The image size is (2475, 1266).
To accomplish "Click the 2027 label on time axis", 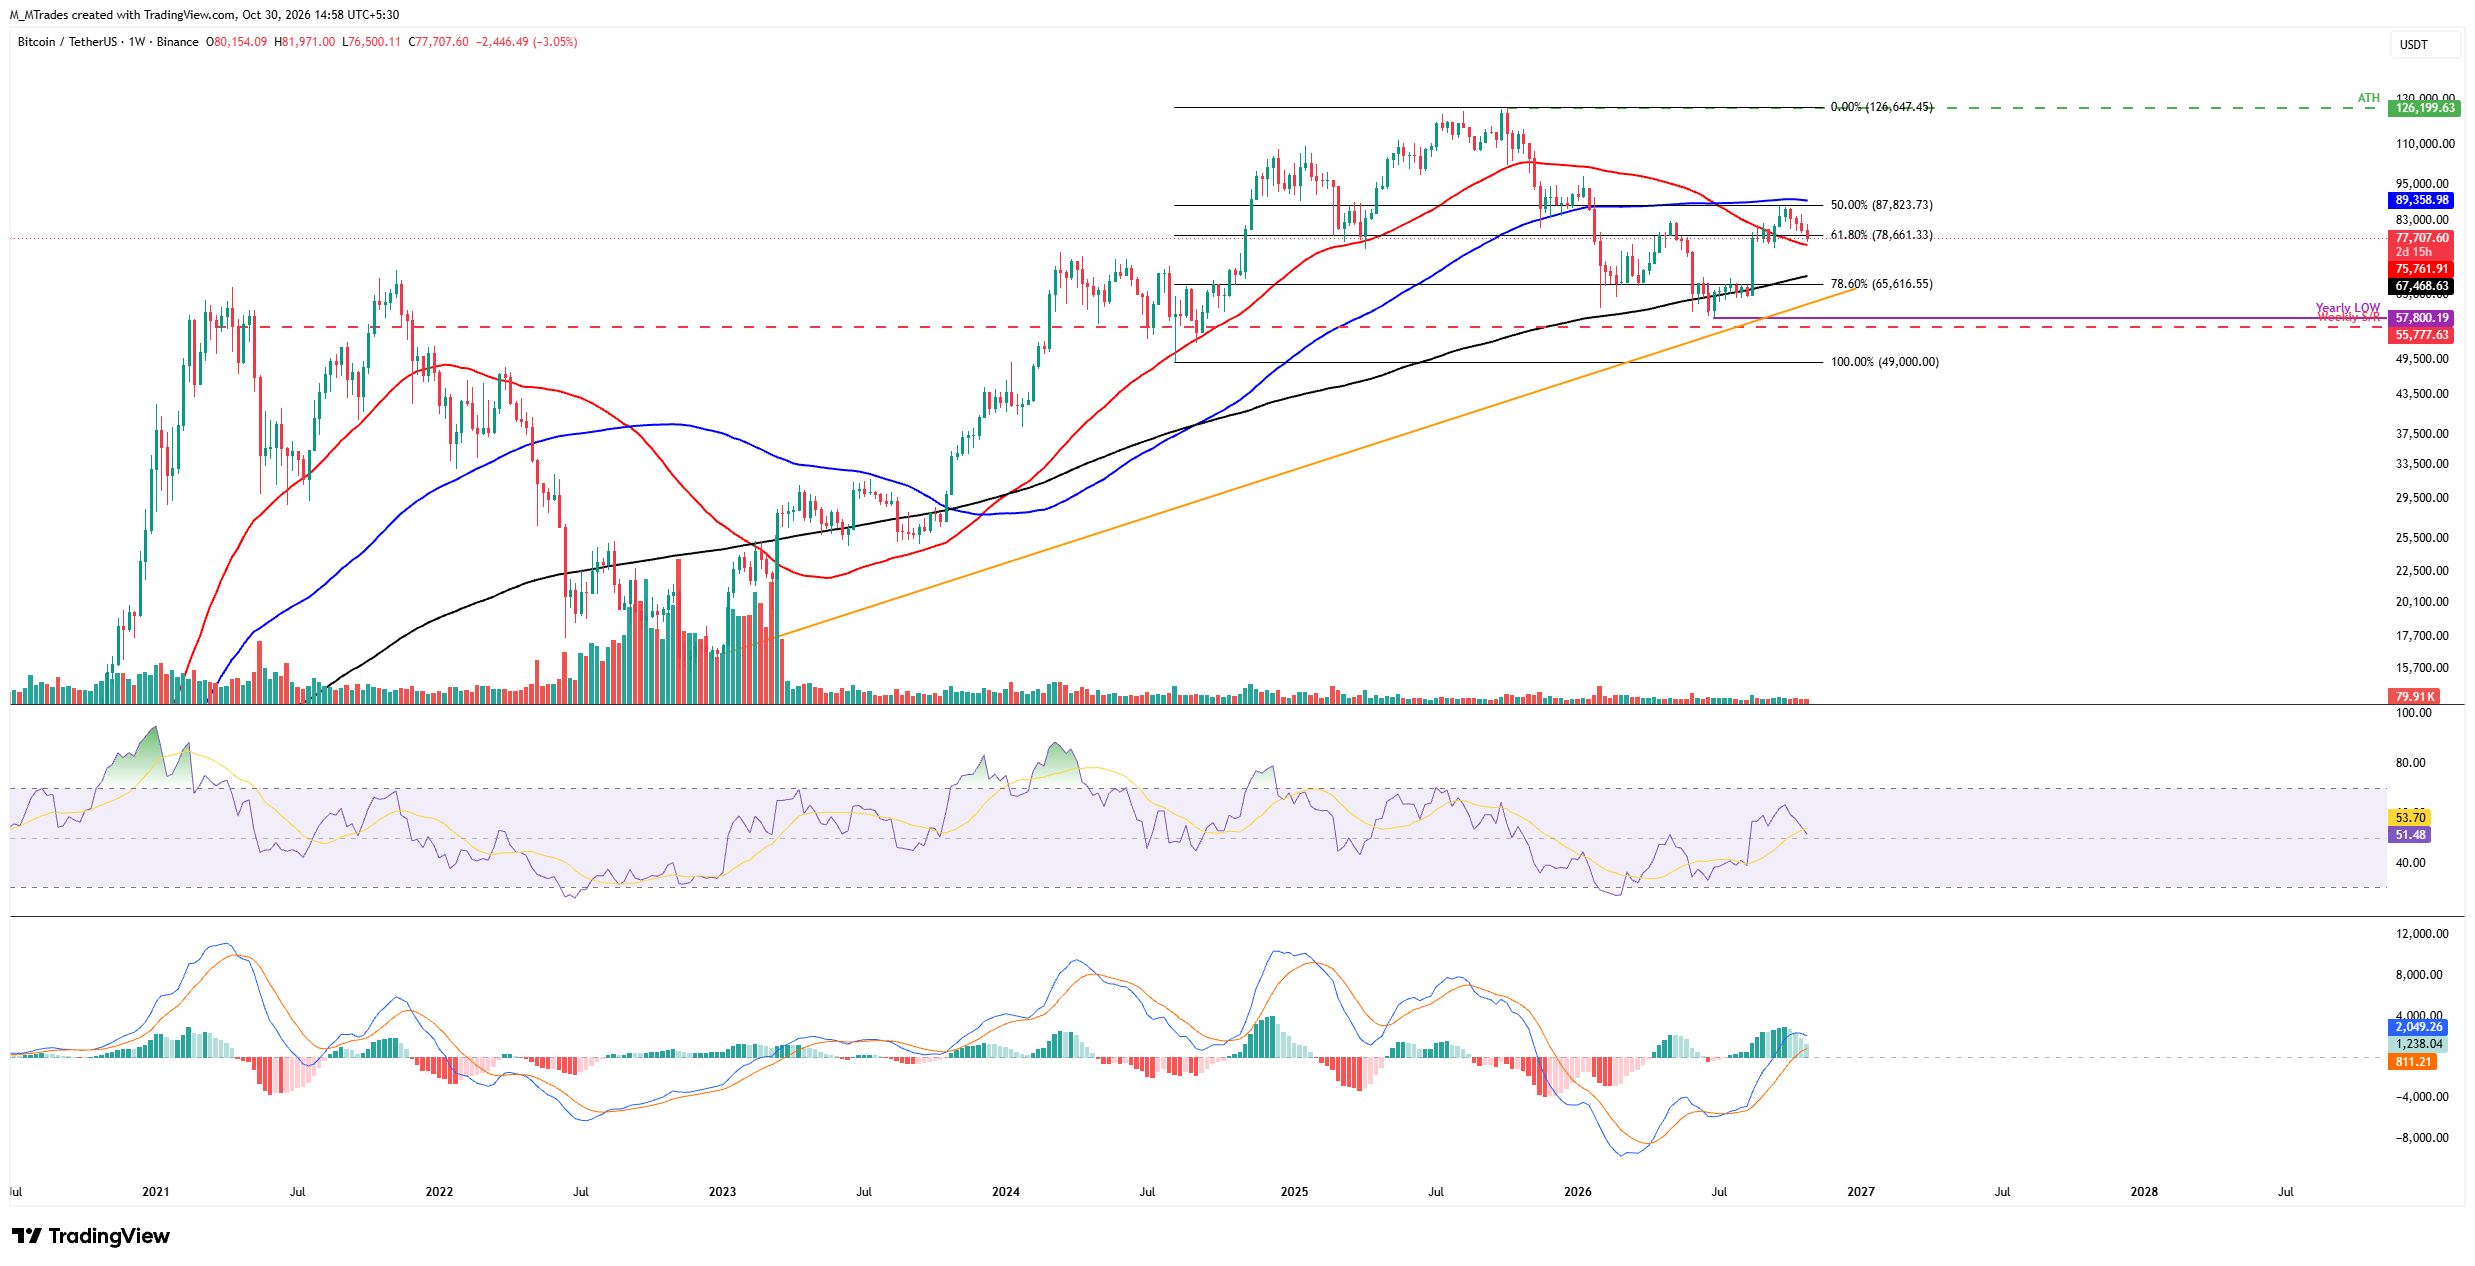I will point(1861,1192).
